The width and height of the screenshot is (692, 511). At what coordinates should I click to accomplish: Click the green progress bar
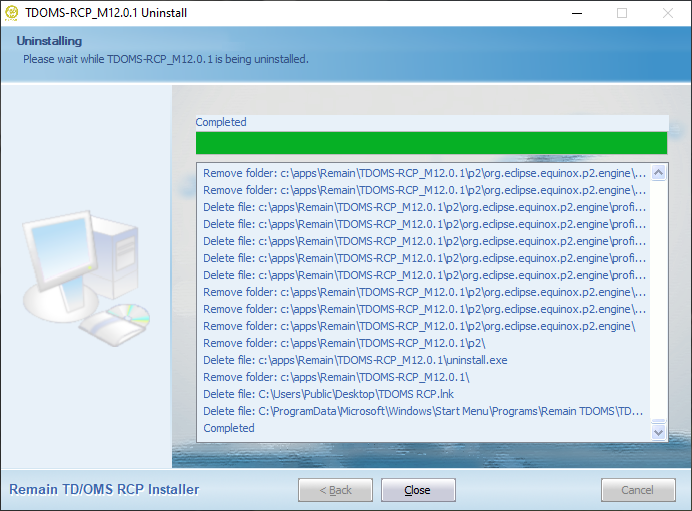pos(431,143)
